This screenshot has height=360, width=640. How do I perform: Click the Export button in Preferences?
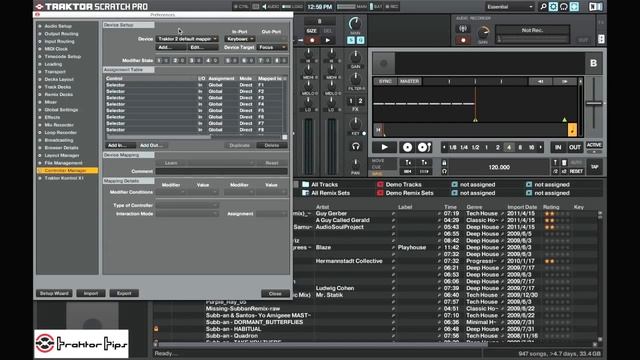[x=124, y=293]
